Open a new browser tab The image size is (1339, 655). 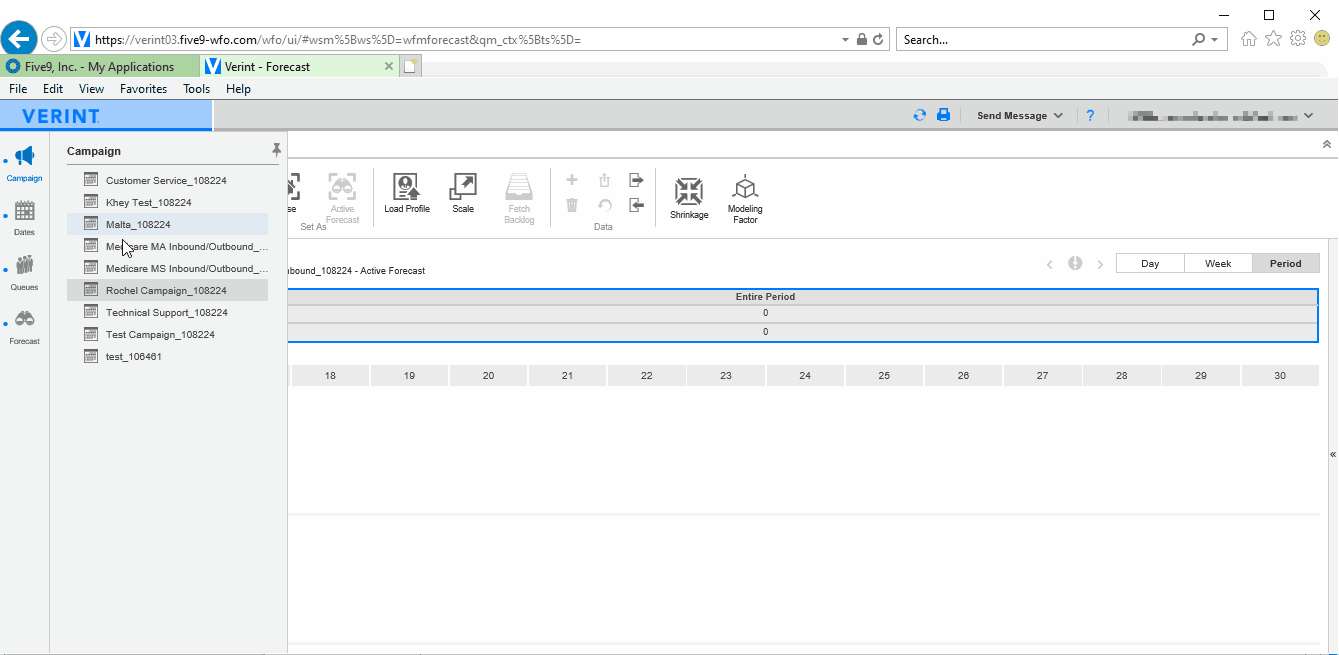coord(410,67)
